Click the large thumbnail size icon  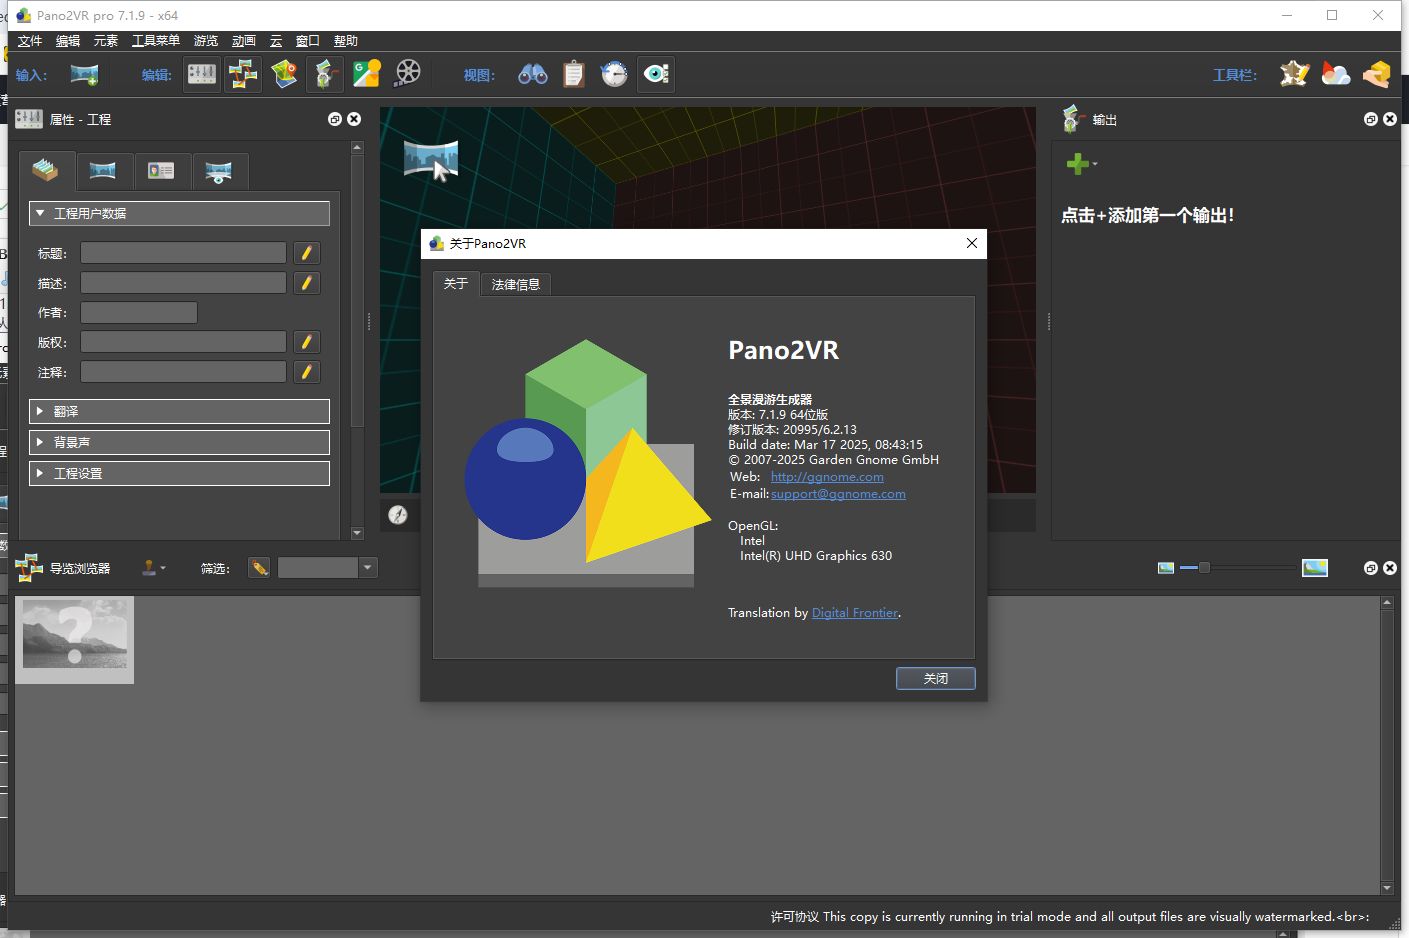(x=1315, y=568)
